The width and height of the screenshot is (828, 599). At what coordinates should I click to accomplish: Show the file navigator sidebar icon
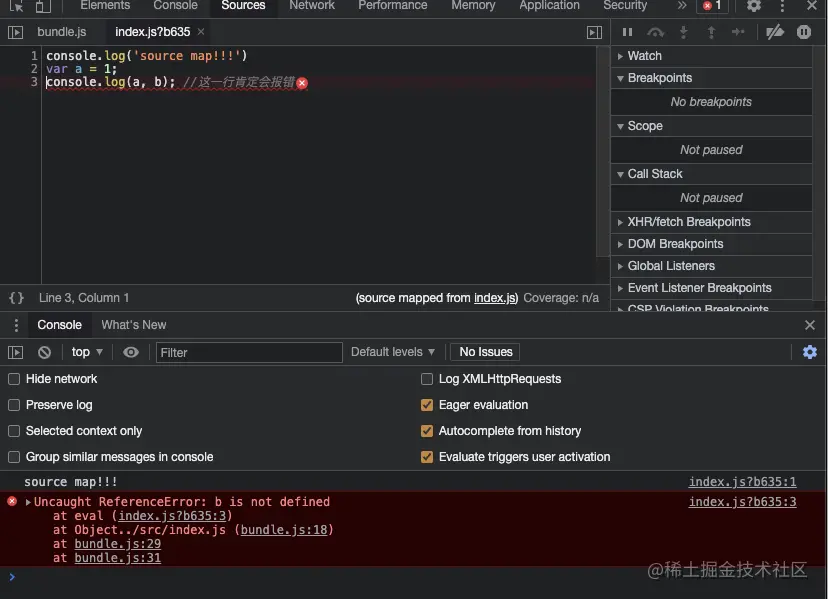[16, 32]
